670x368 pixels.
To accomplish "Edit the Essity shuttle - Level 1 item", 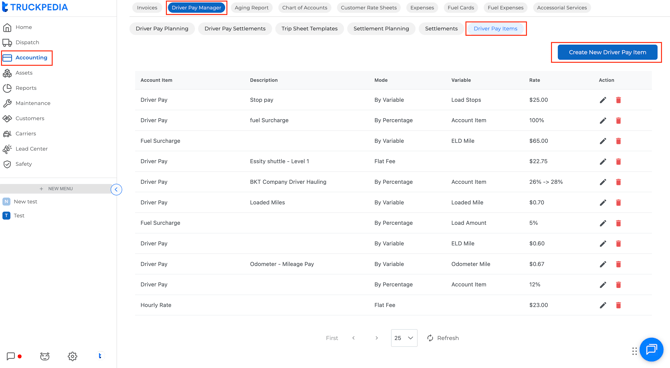I will pyautogui.click(x=602, y=162).
